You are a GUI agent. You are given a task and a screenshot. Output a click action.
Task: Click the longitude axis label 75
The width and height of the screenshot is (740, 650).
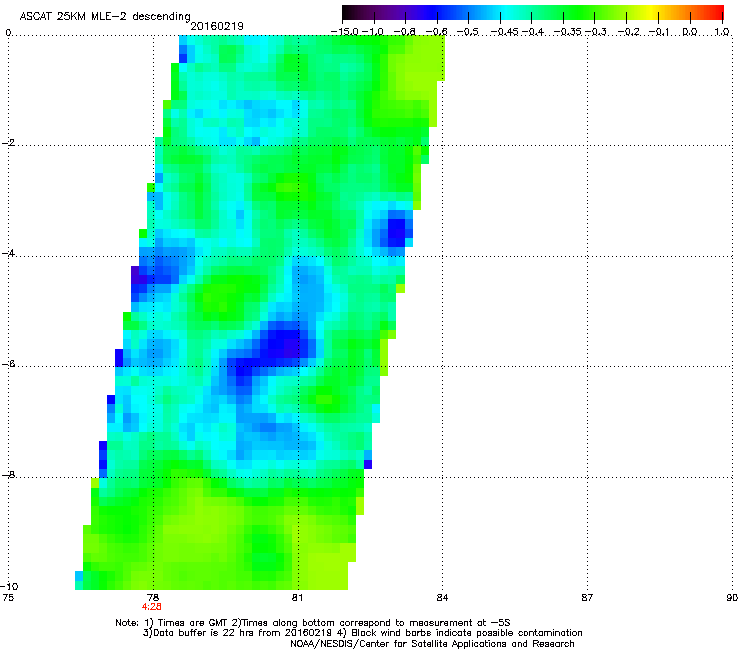(8, 598)
